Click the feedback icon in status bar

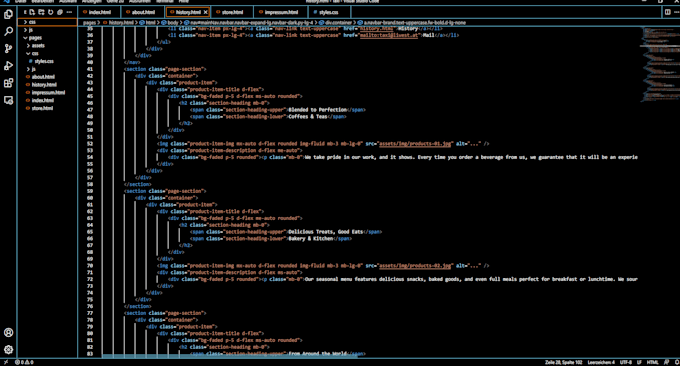tap(666, 362)
